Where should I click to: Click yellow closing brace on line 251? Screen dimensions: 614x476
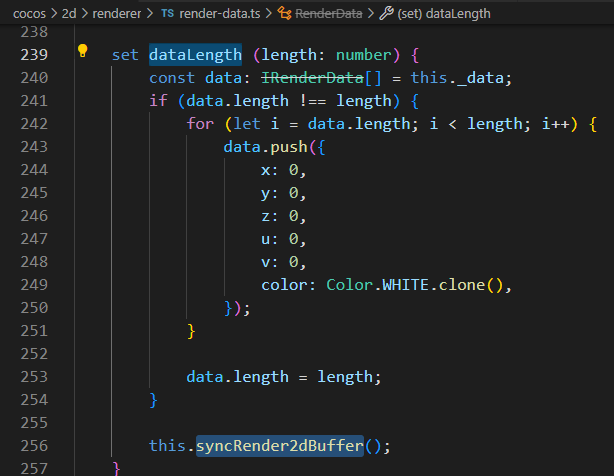tap(191, 331)
